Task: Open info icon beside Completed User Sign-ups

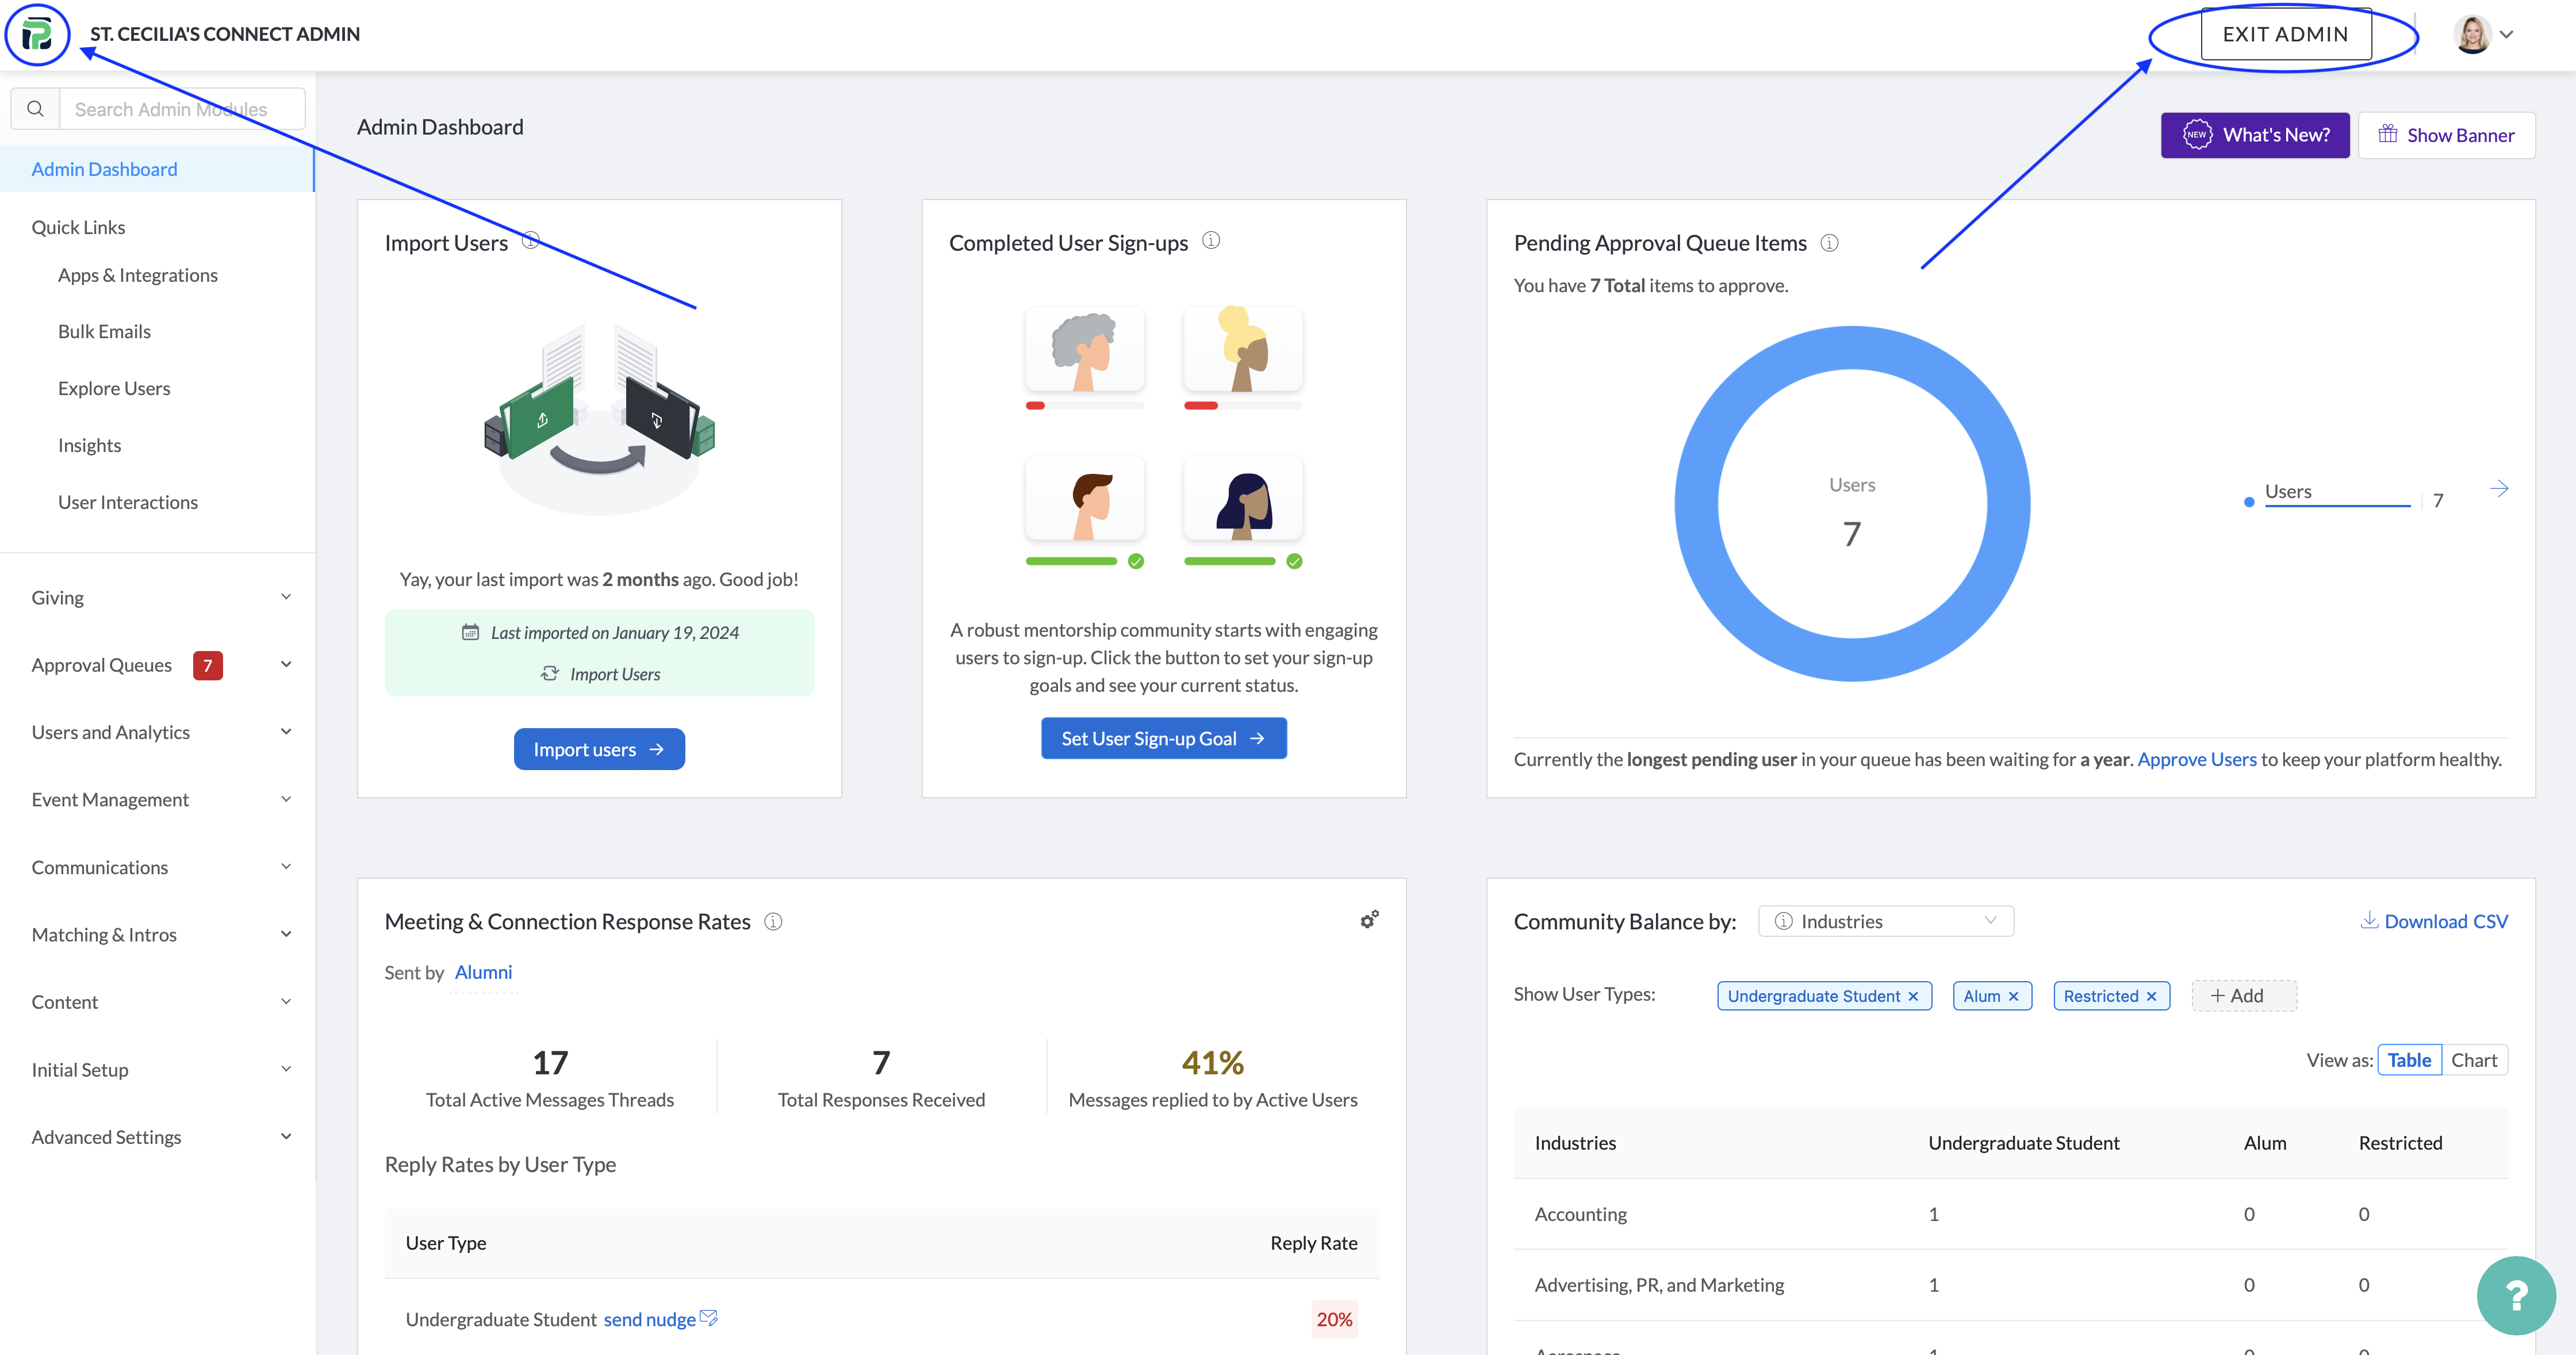Action: [x=1210, y=241]
